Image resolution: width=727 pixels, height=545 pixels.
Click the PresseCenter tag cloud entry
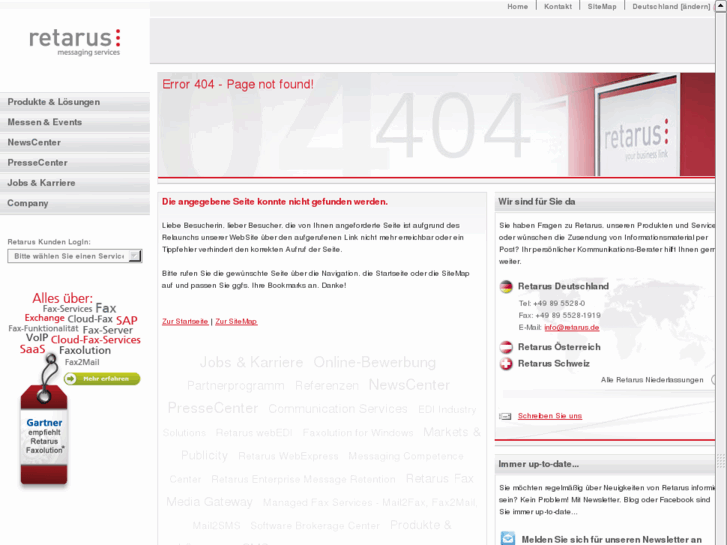213,408
